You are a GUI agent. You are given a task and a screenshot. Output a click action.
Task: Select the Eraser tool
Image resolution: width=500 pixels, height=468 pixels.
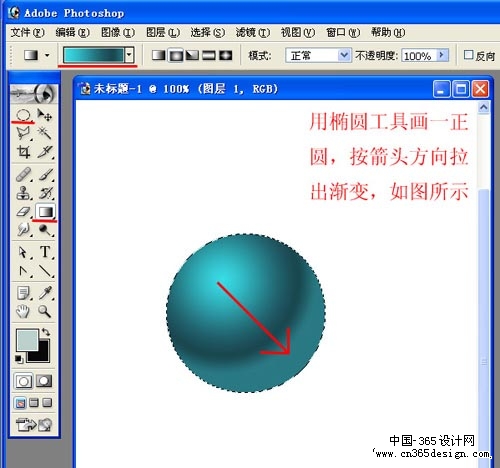[23, 212]
